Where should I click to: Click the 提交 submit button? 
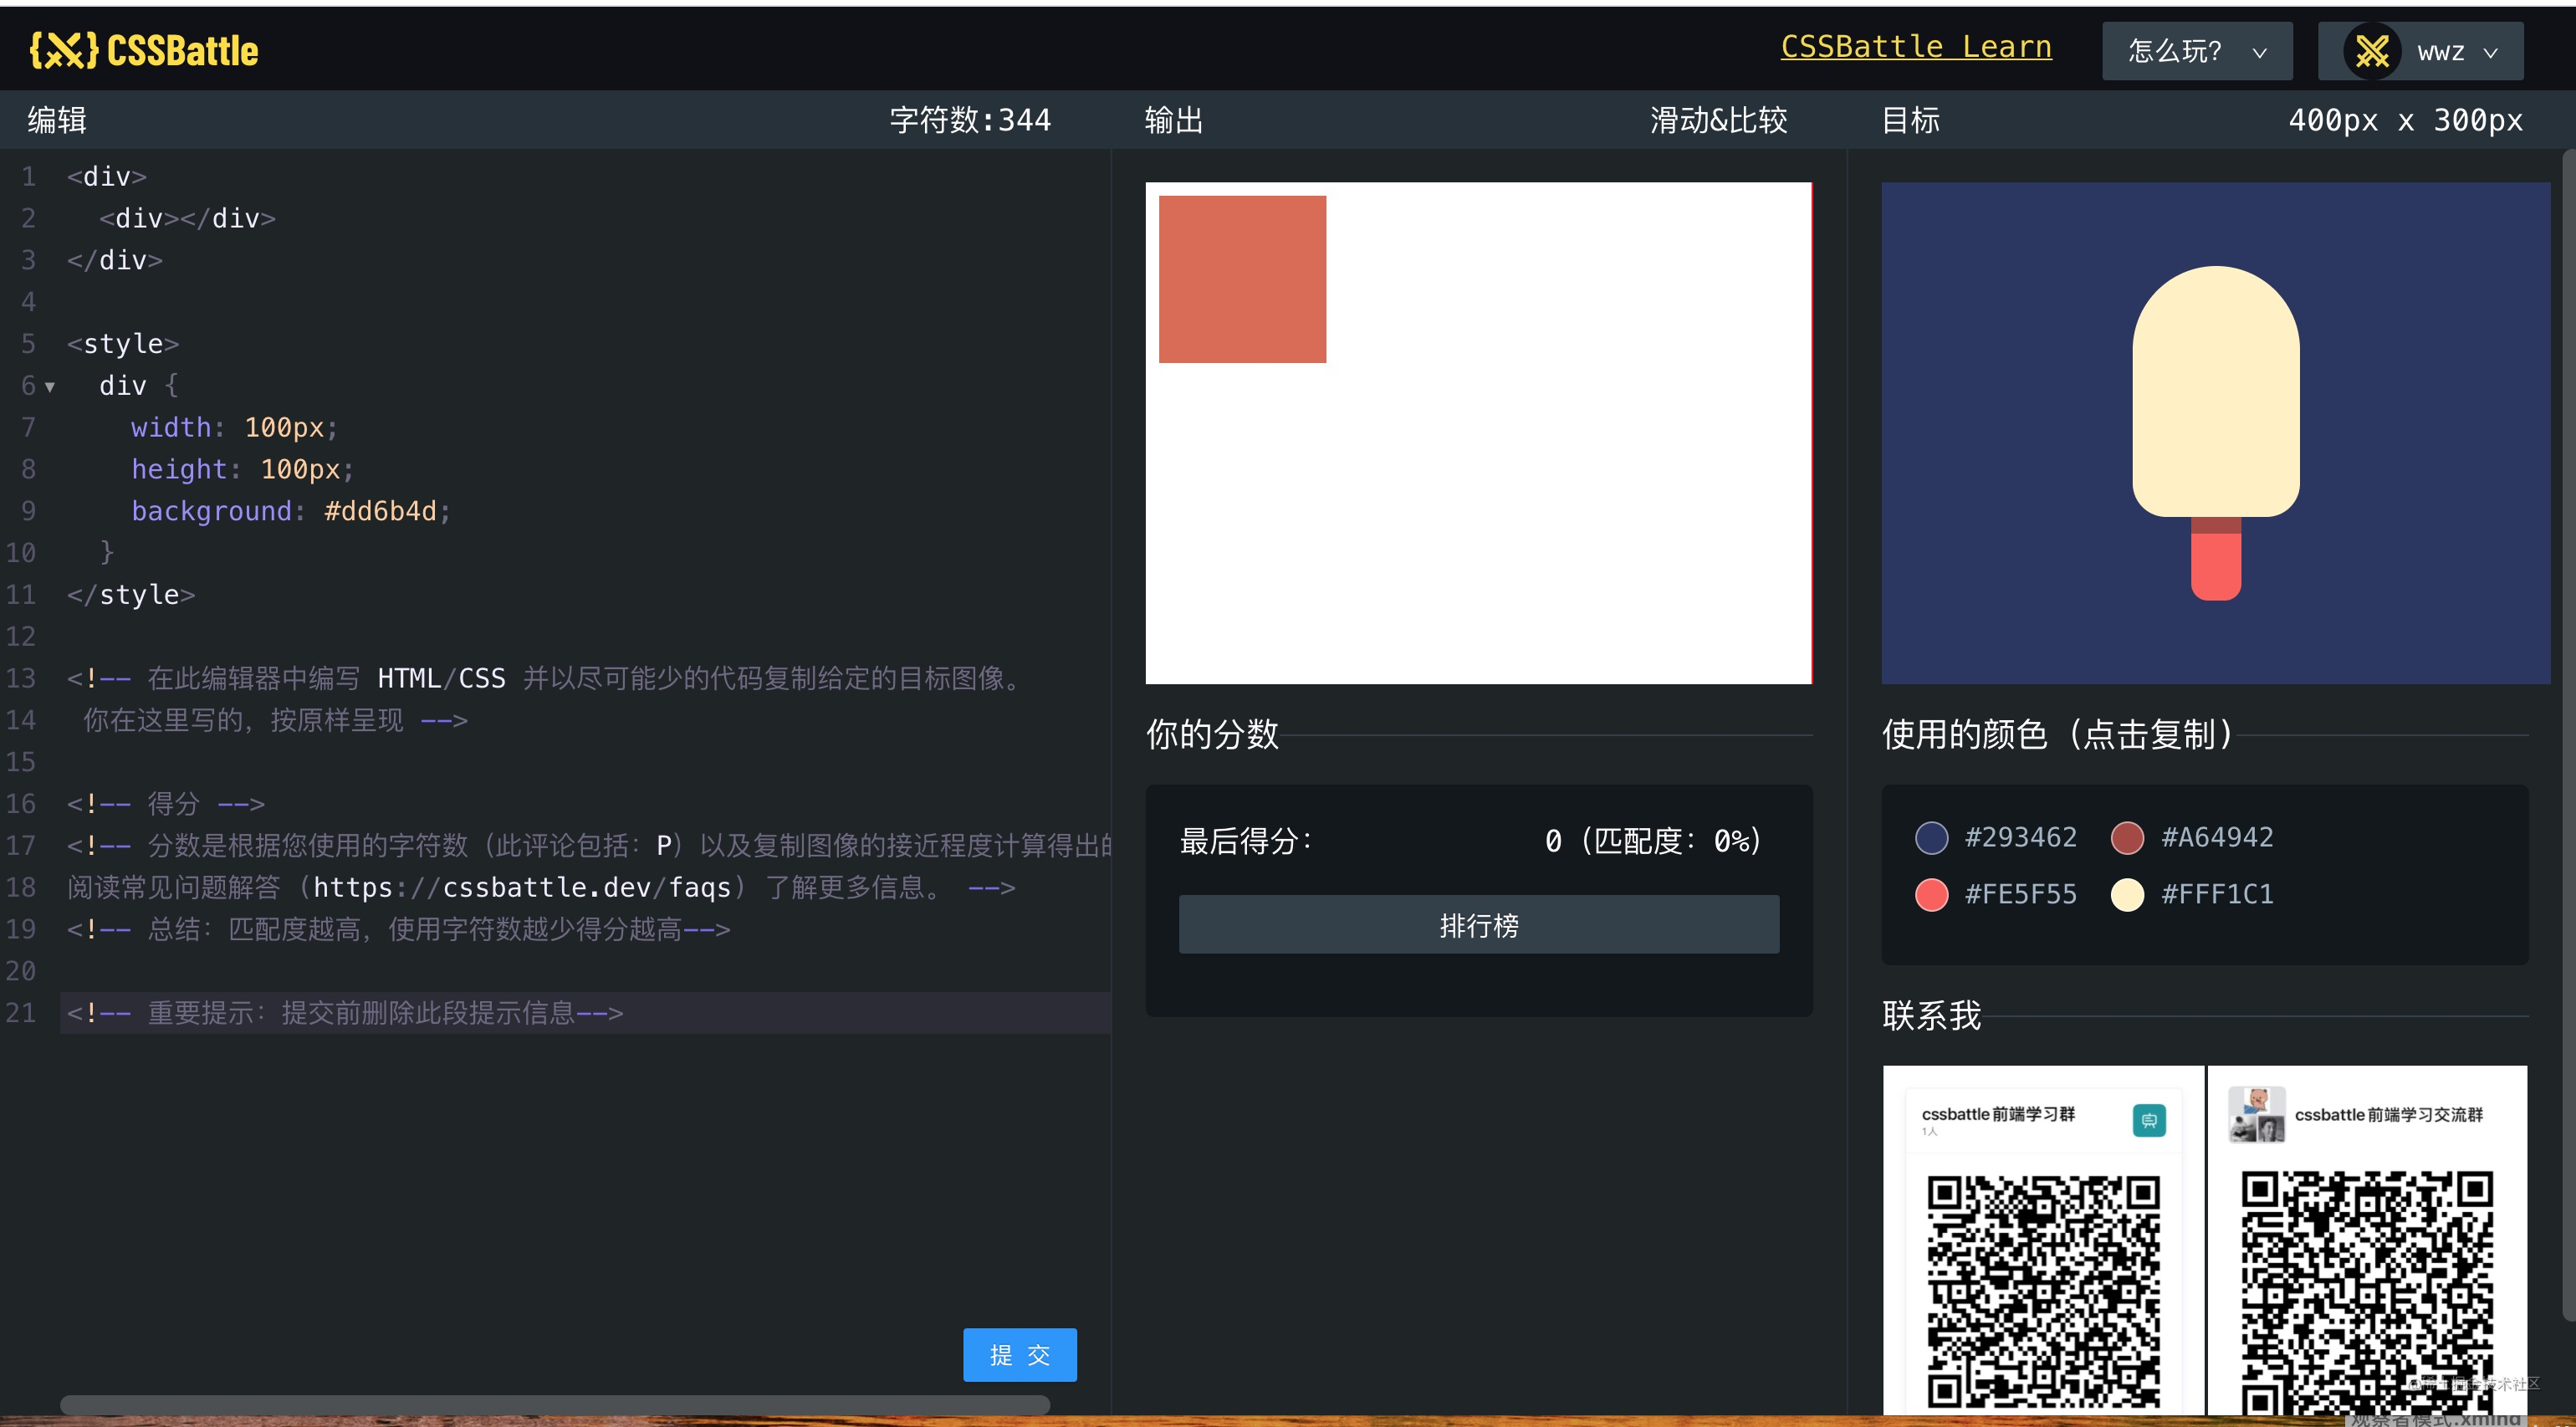pyautogui.click(x=1021, y=1355)
